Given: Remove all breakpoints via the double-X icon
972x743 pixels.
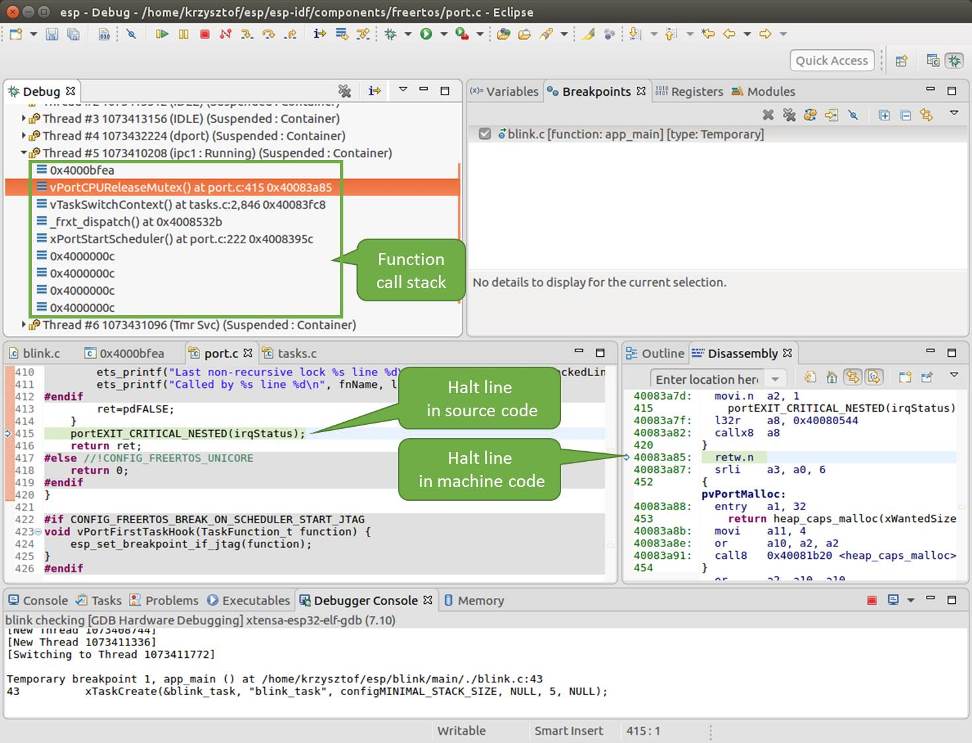Looking at the screenshot, I should (x=789, y=114).
